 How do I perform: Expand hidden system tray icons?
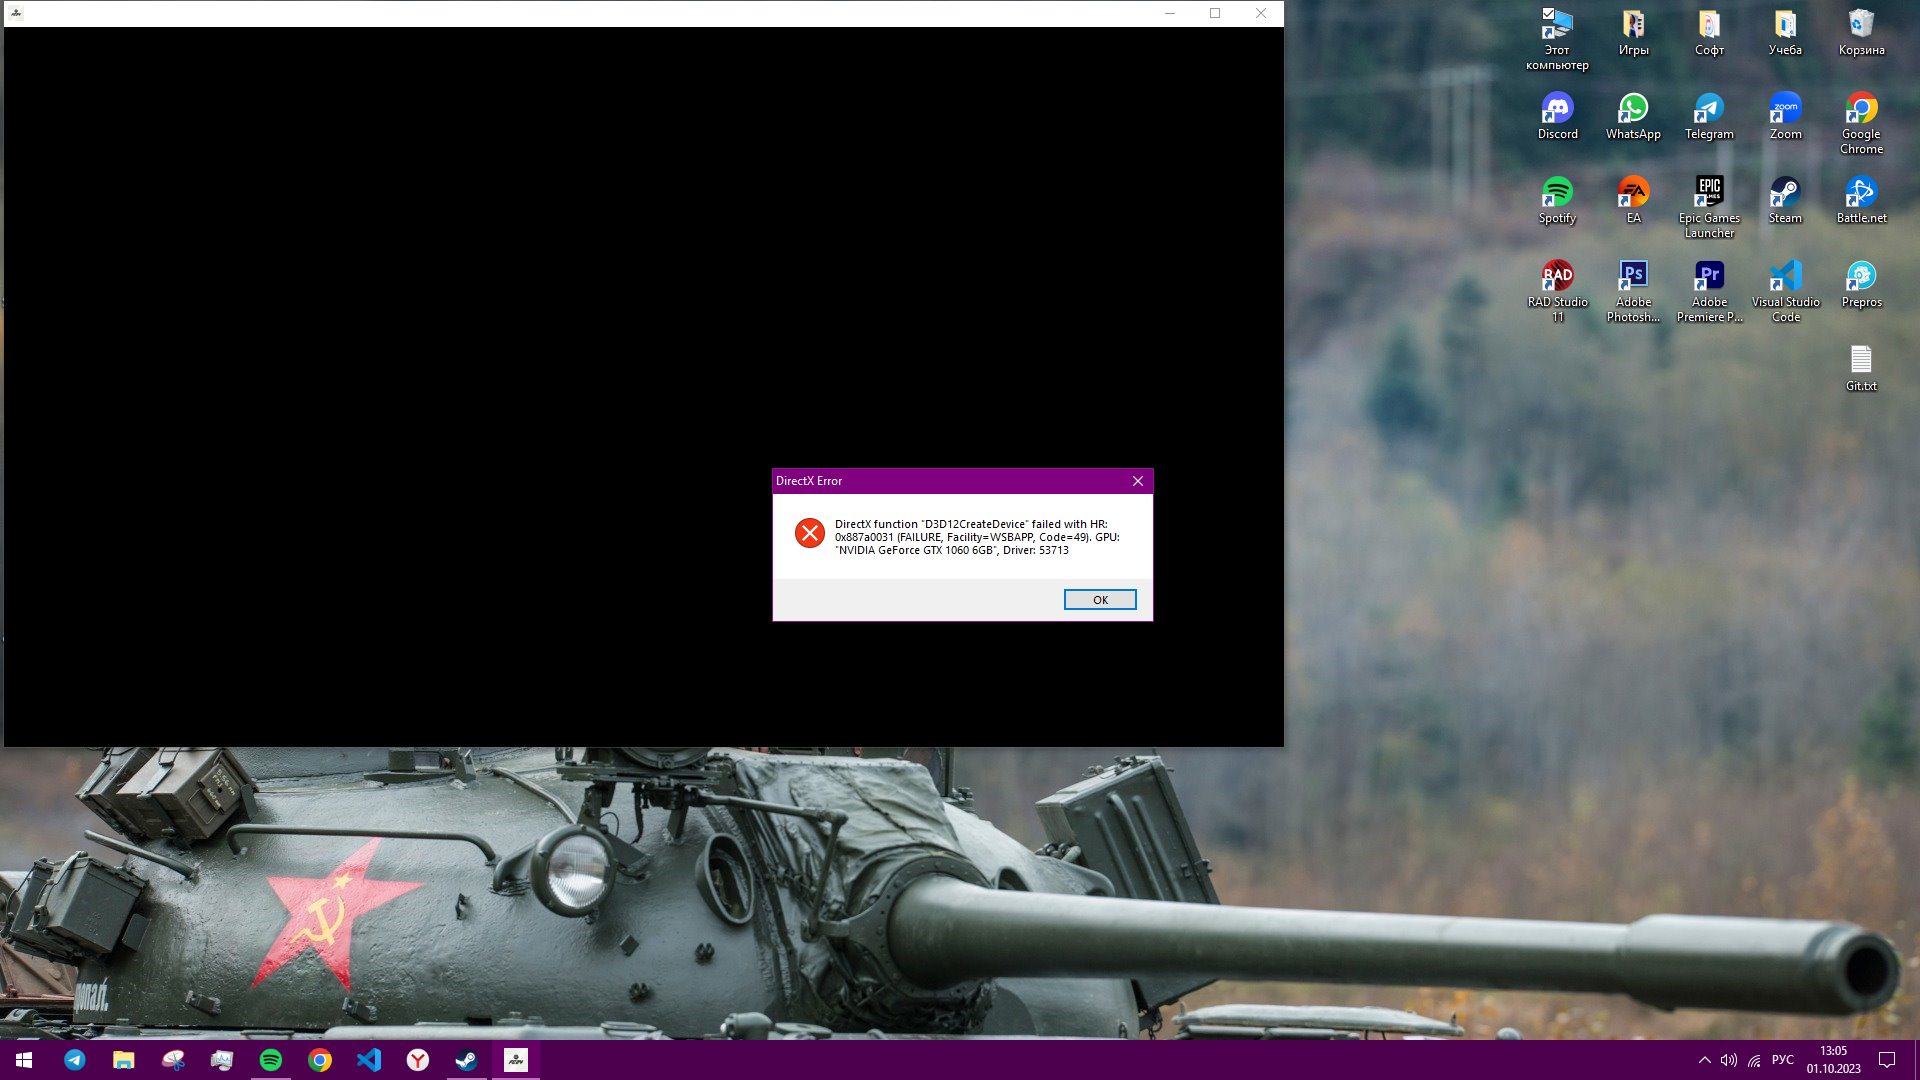click(x=1704, y=1060)
